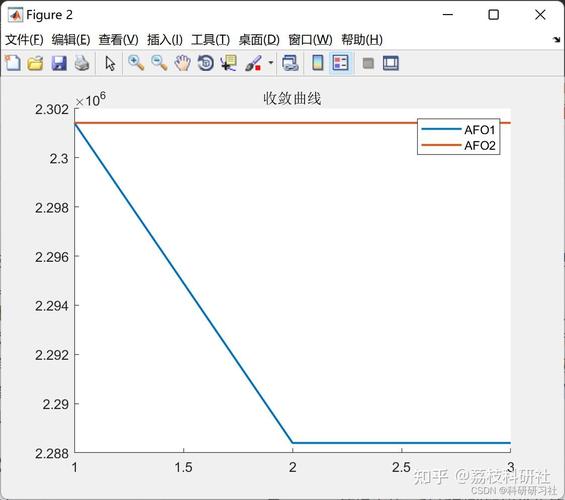Screen dimensions: 565x500
Task: Click the ×10^6 axis exponent label
Action: pos(90,99)
